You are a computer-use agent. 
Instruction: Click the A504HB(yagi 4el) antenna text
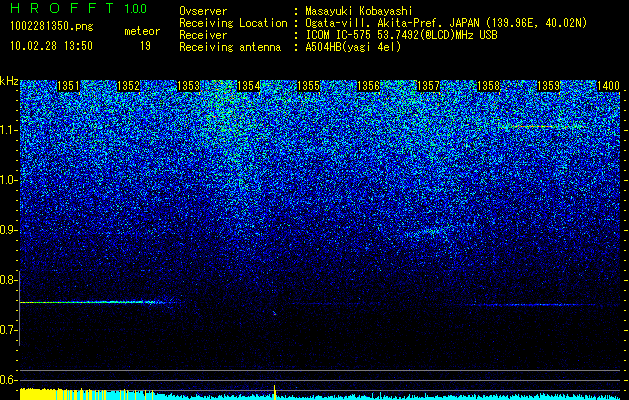point(353,47)
